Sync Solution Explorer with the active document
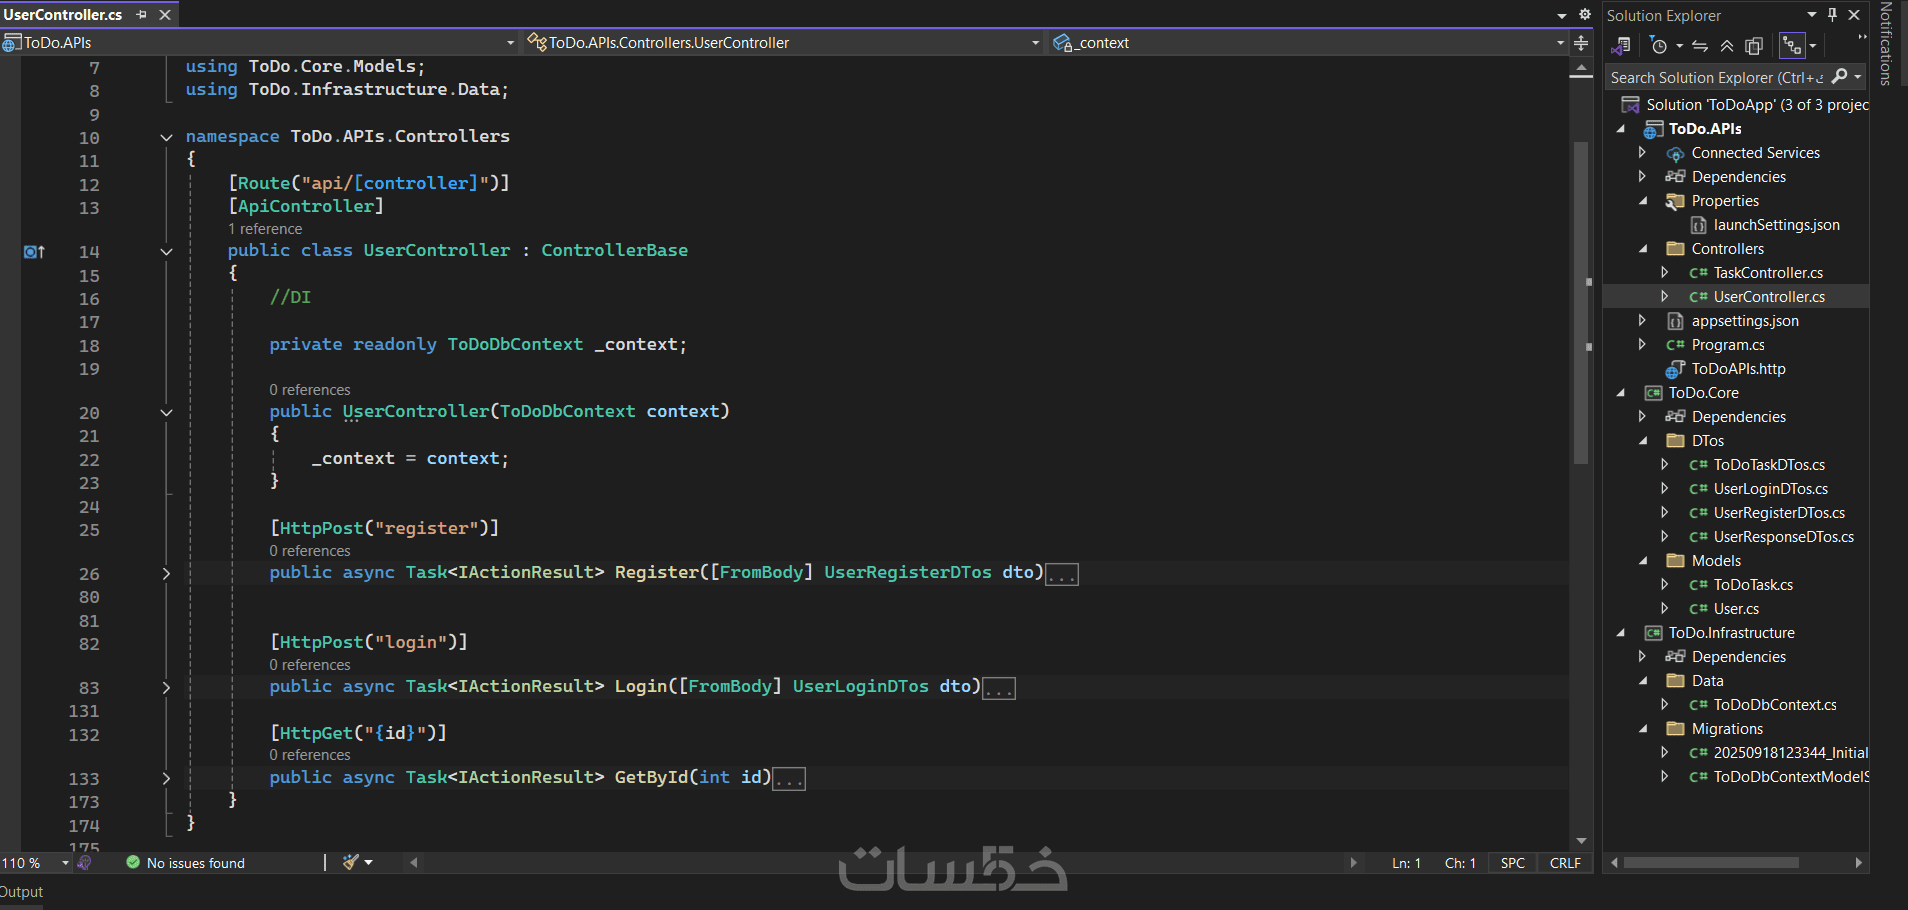Viewport: 1908px width, 910px height. click(1700, 46)
